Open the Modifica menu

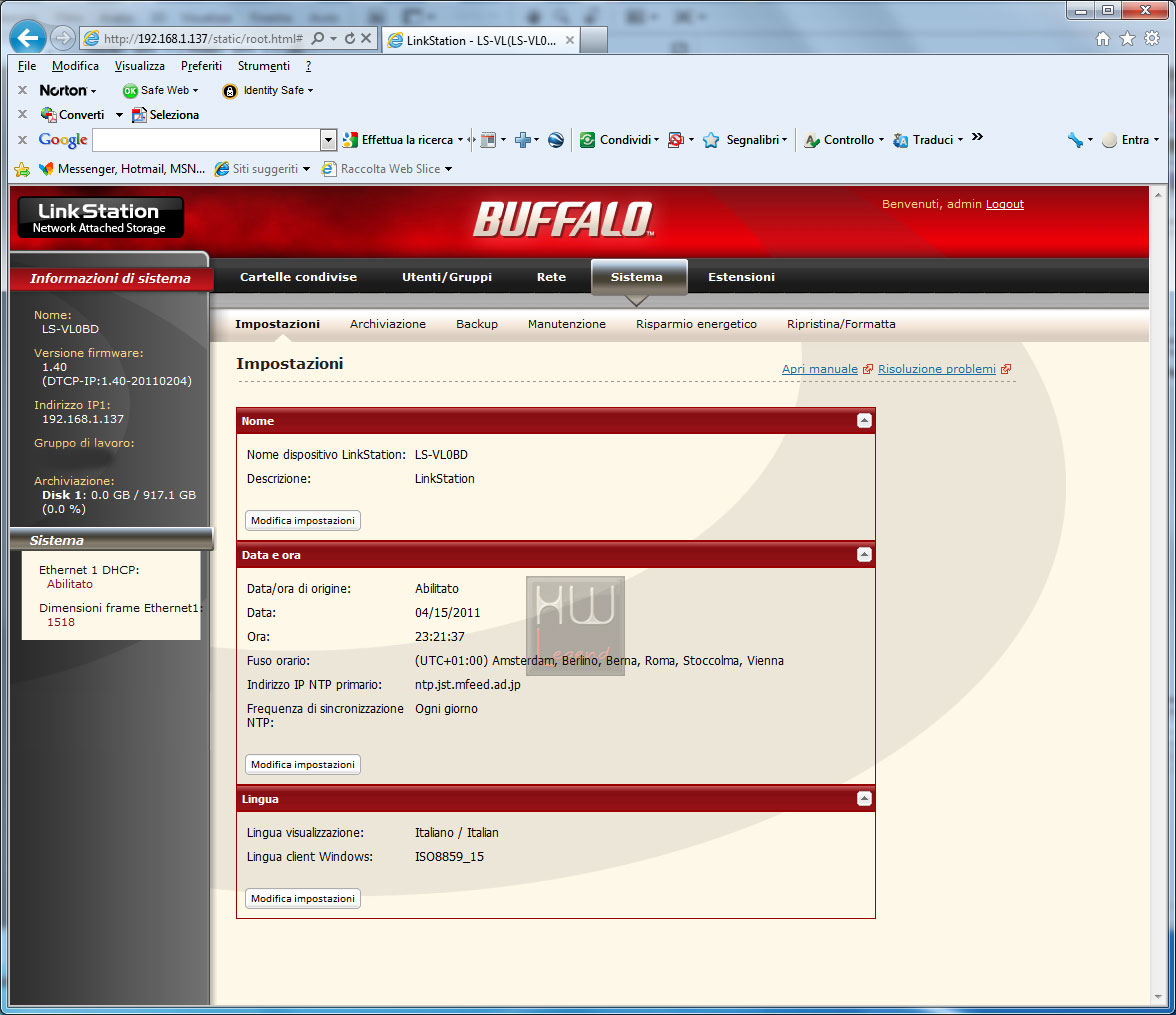point(75,66)
